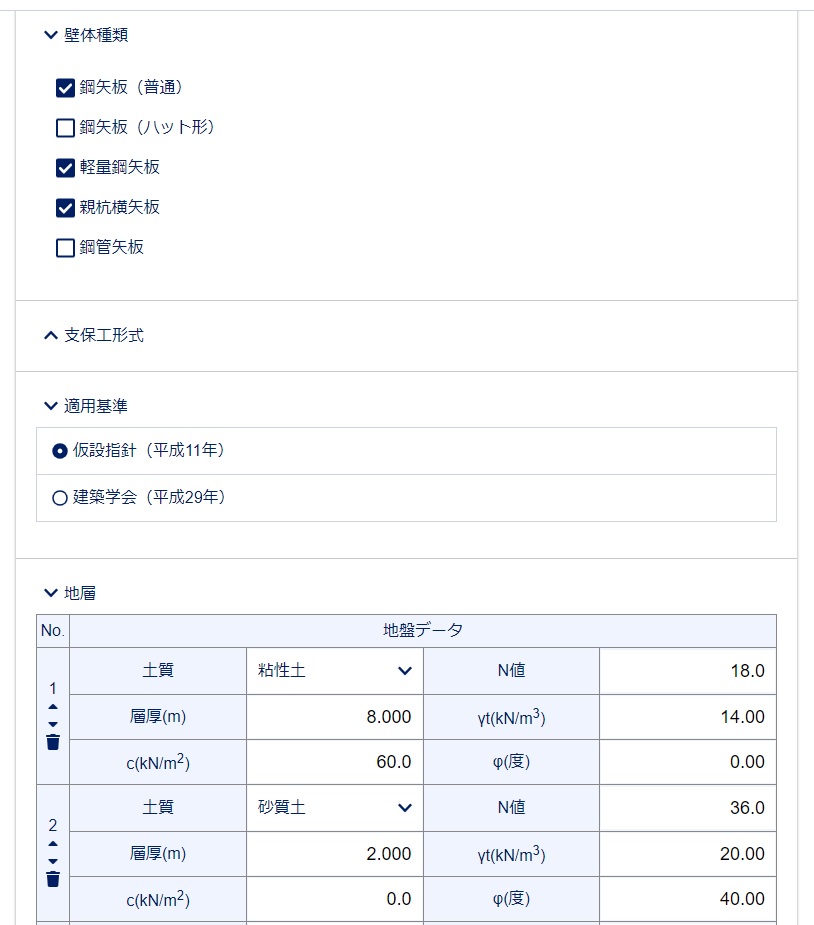Open 砂質土 soil type dropdown
This screenshot has height=925, width=814.
334,808
